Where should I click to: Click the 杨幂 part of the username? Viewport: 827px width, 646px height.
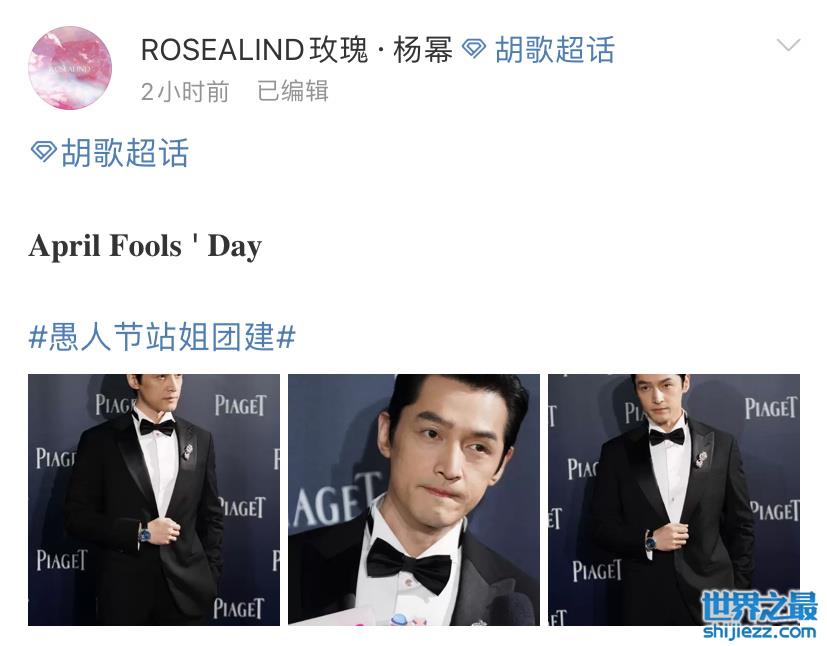423,50
